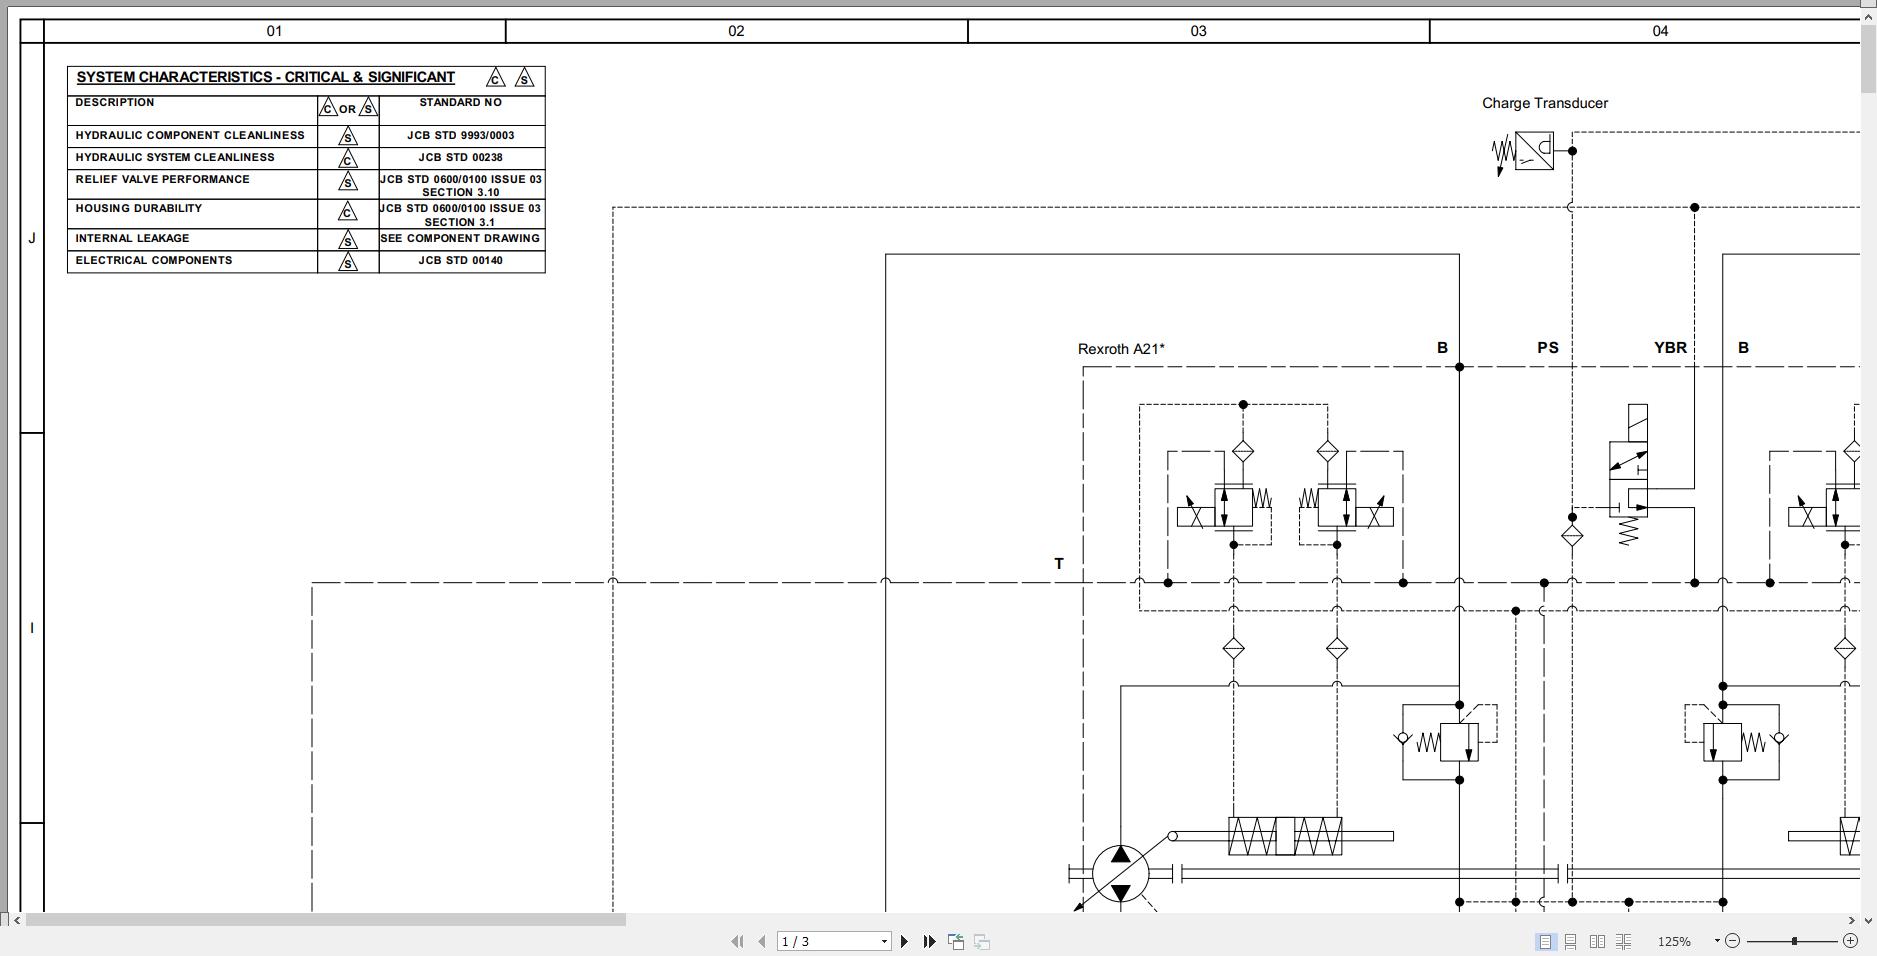
Task: Click the Charge Transducer label
Action: coord(1545,103)
